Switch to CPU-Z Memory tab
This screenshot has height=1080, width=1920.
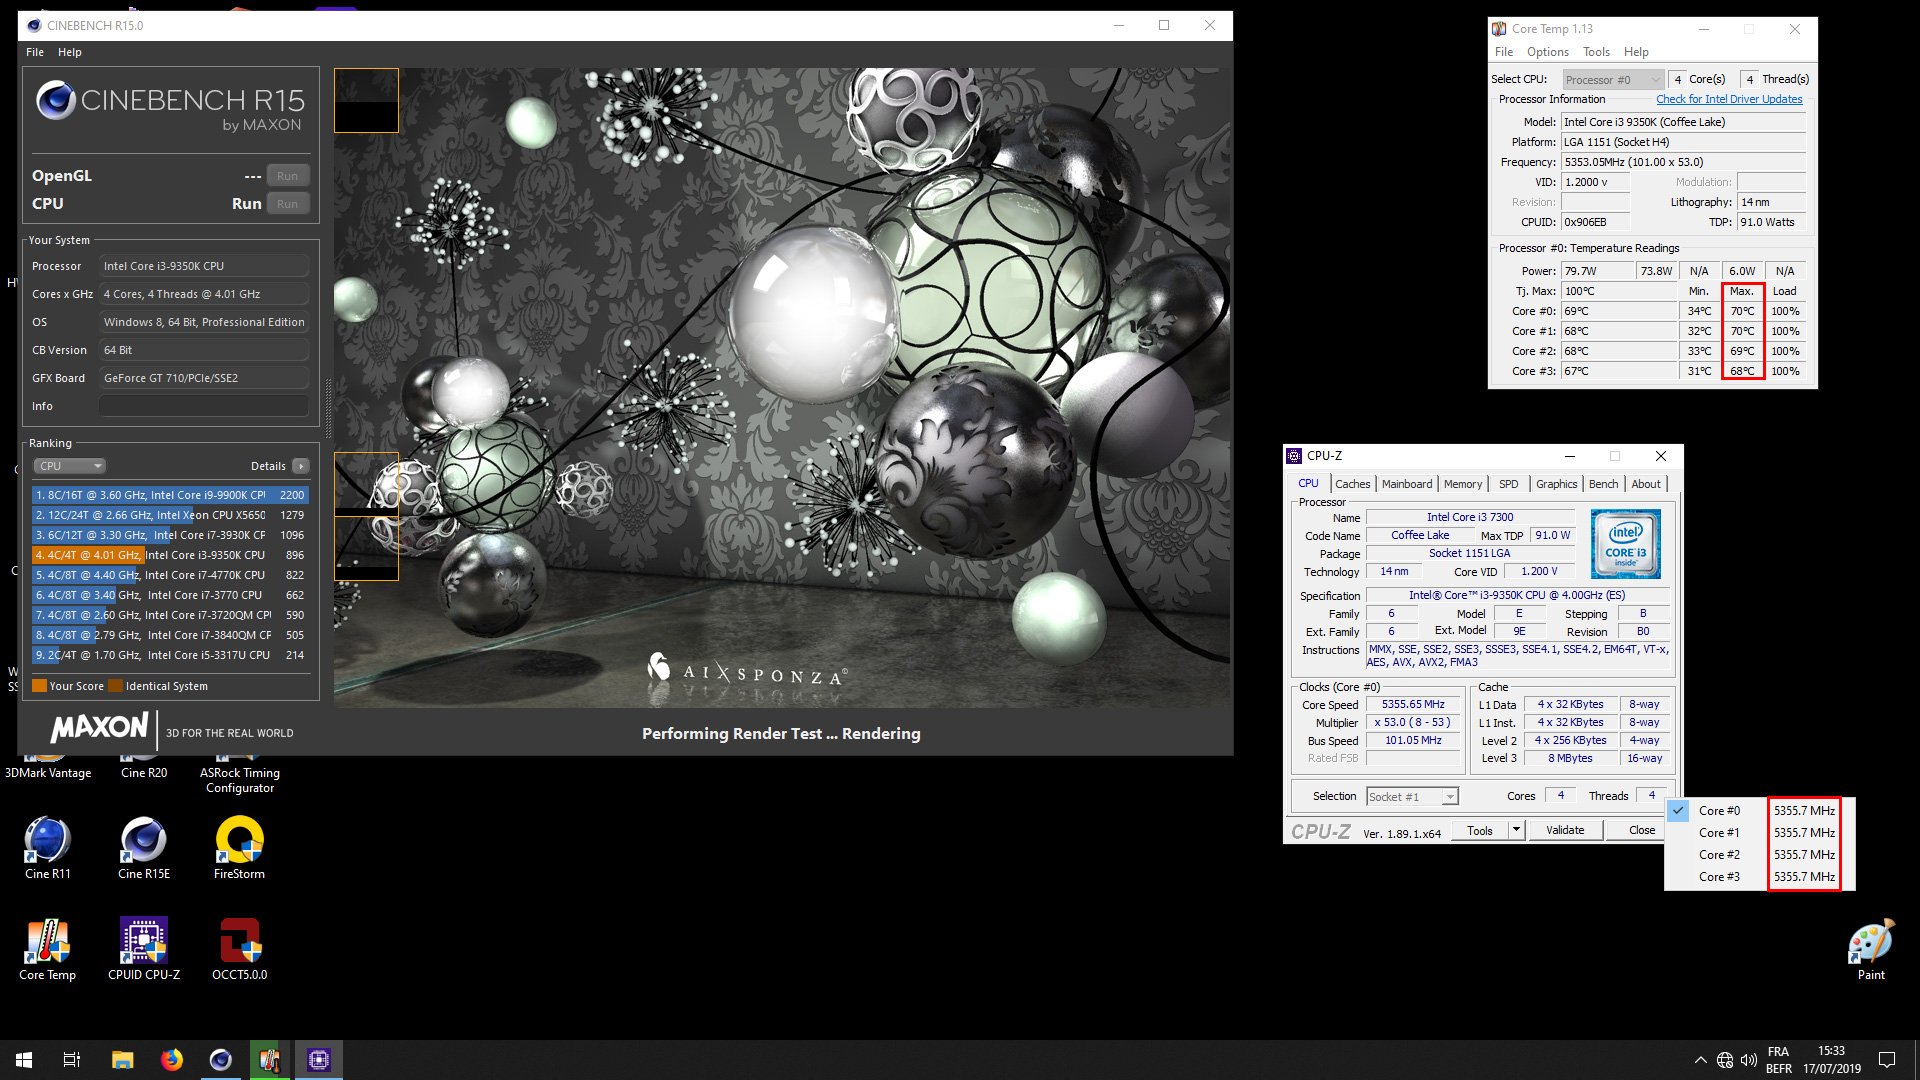[1462, 484]
